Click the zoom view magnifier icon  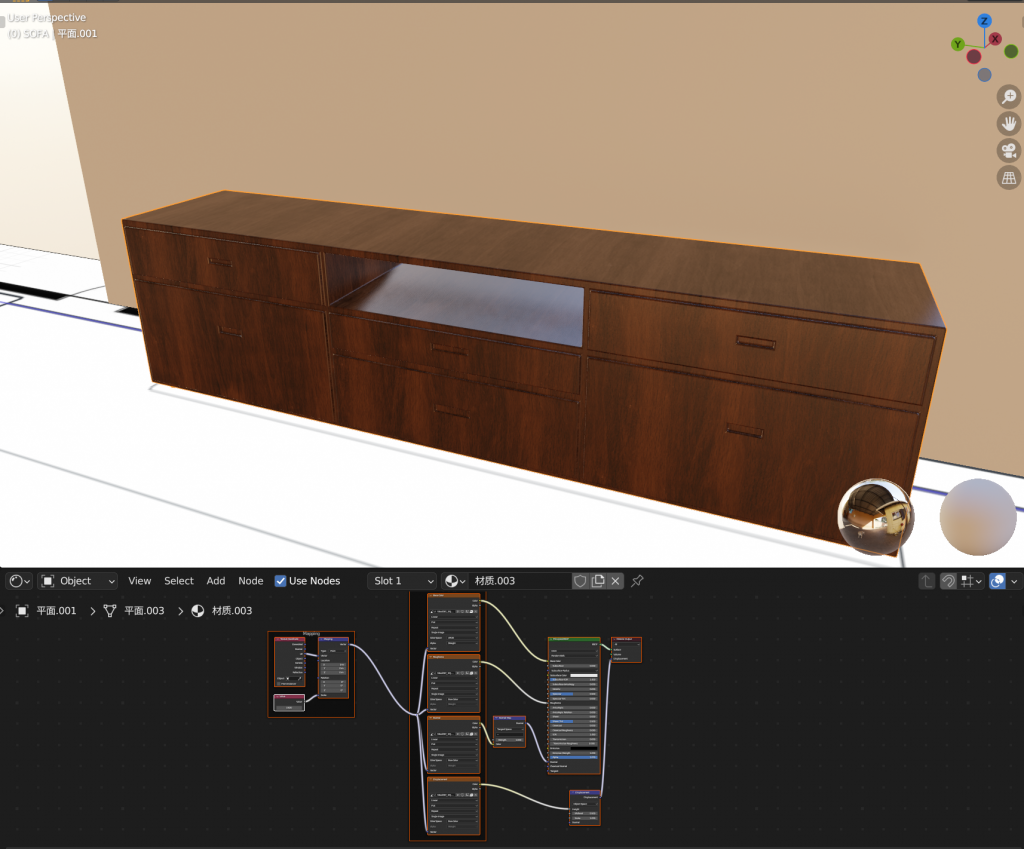click(1009, 97)
